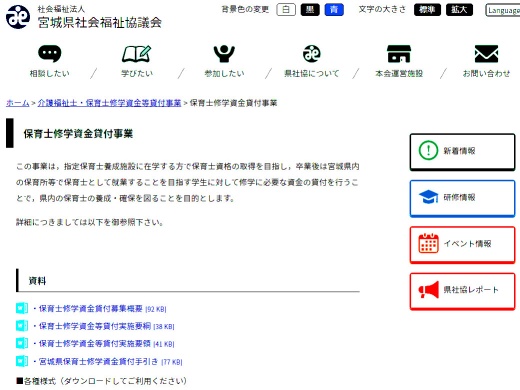The height and width of the screenshot is (390, 520).
Task: Download 保育士修学資金貸付募集概要 document
Action: coord(91,309)
